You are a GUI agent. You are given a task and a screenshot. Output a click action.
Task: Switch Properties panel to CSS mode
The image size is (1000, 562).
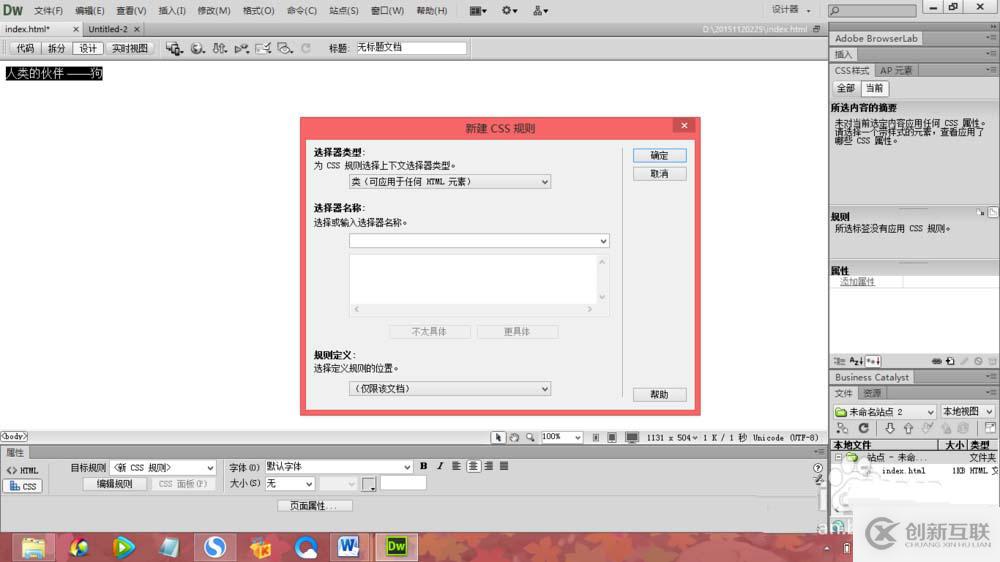point(23,486)
